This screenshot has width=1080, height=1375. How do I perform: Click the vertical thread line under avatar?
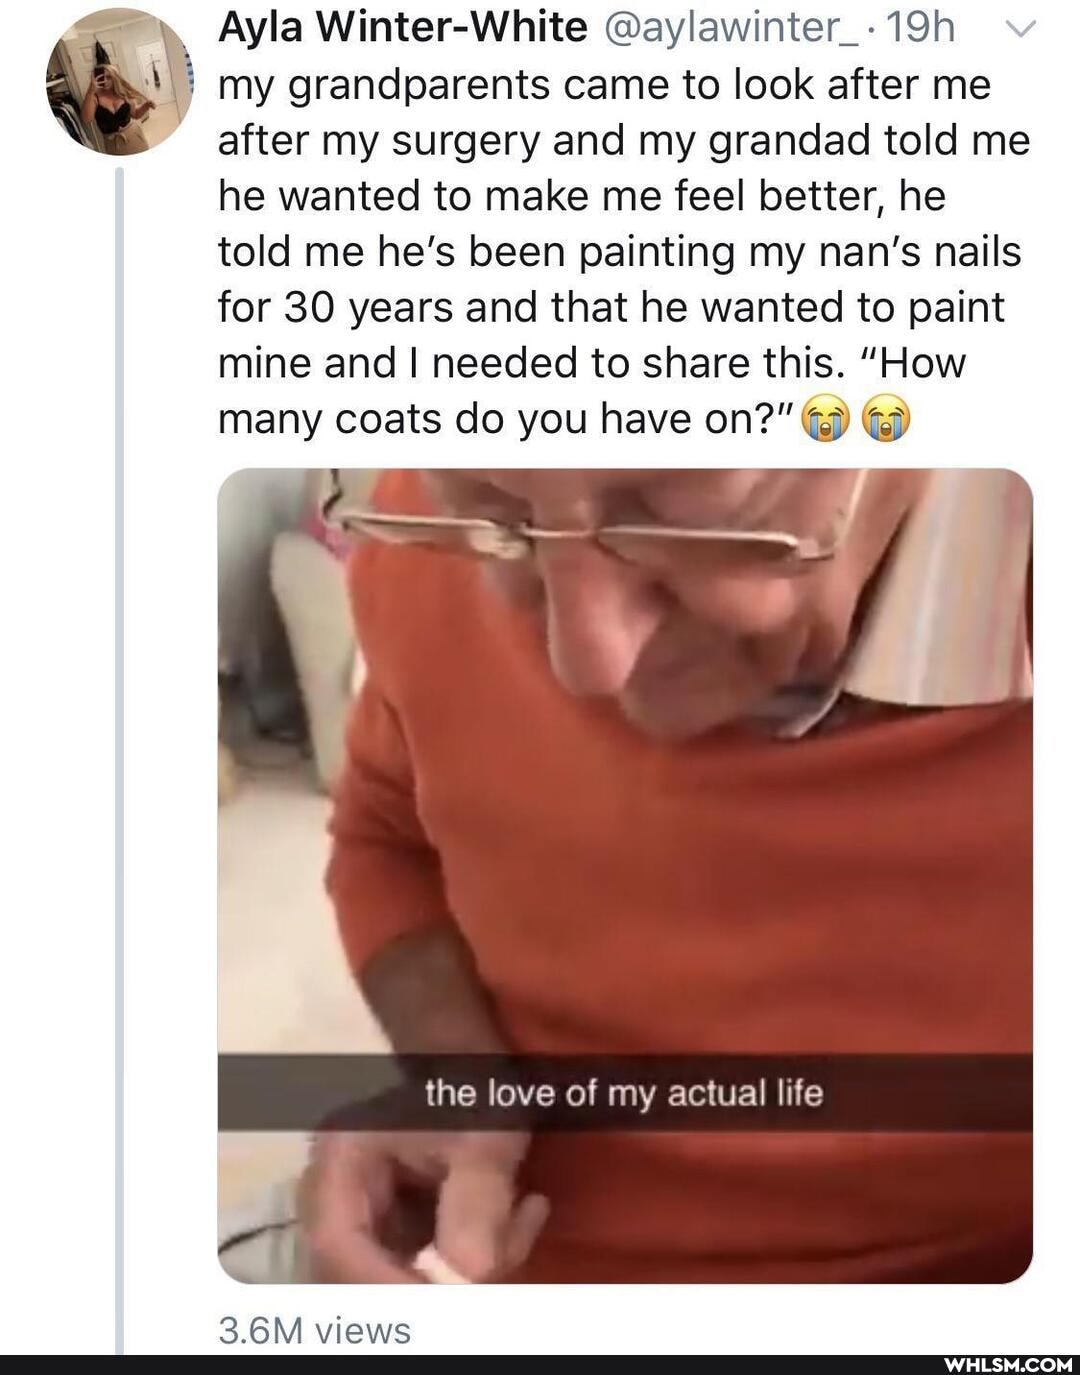[x=119, y=760]
